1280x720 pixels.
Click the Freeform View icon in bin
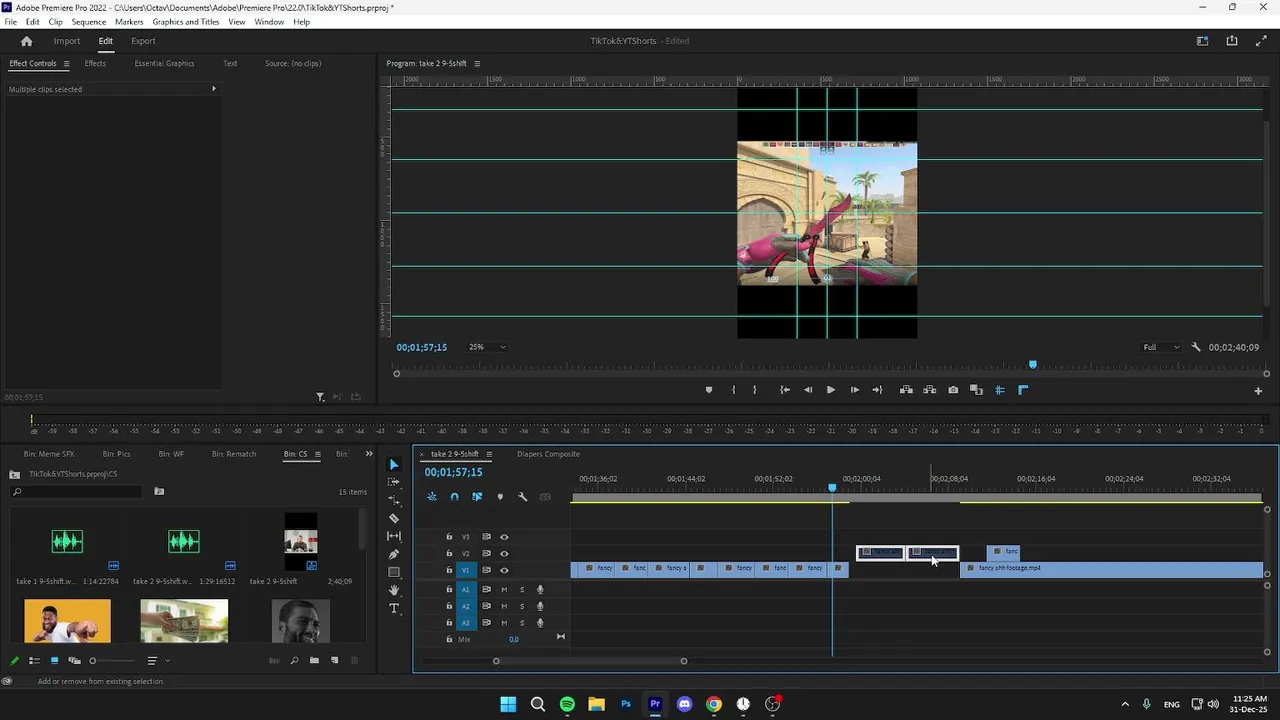tap(74, 661)
